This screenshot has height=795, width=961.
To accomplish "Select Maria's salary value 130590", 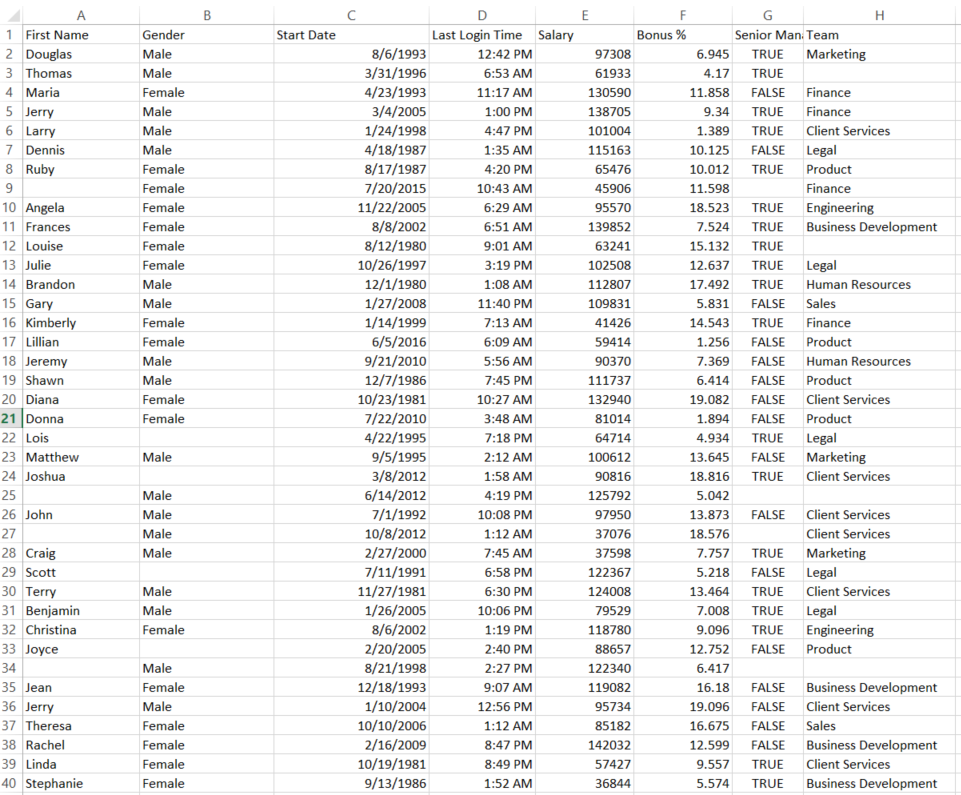I will pos(585,92).
